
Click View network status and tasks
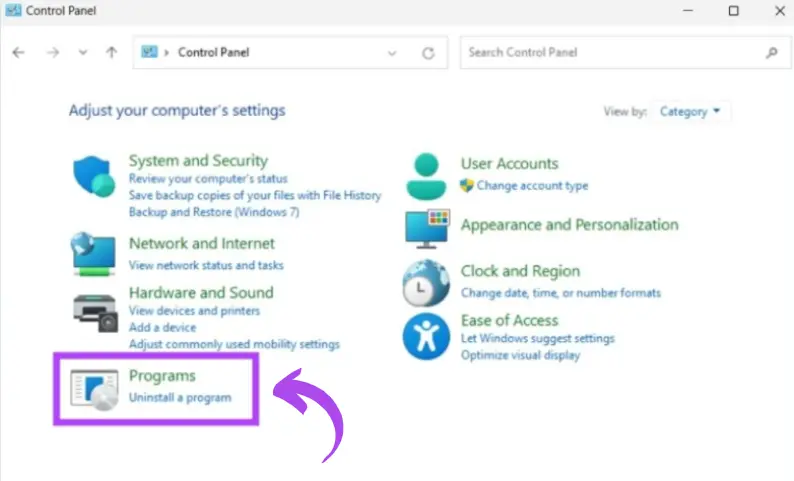[206, 265]
